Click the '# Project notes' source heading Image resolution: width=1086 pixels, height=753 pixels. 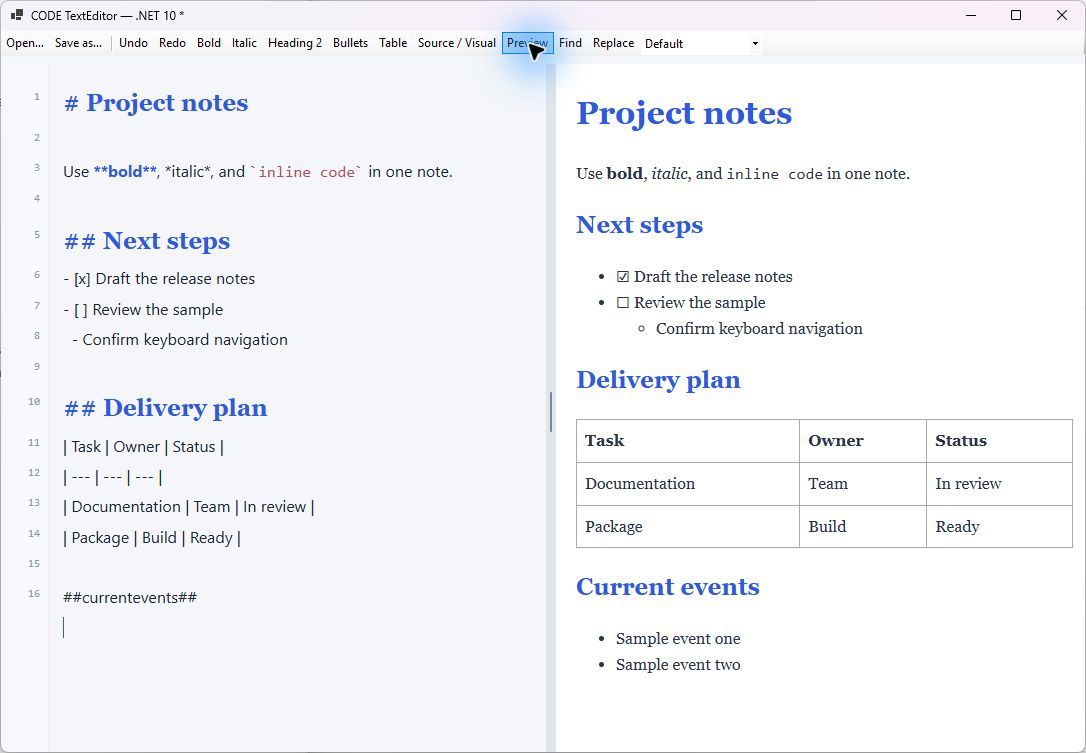pyautogui.click(x=156, y=103)
